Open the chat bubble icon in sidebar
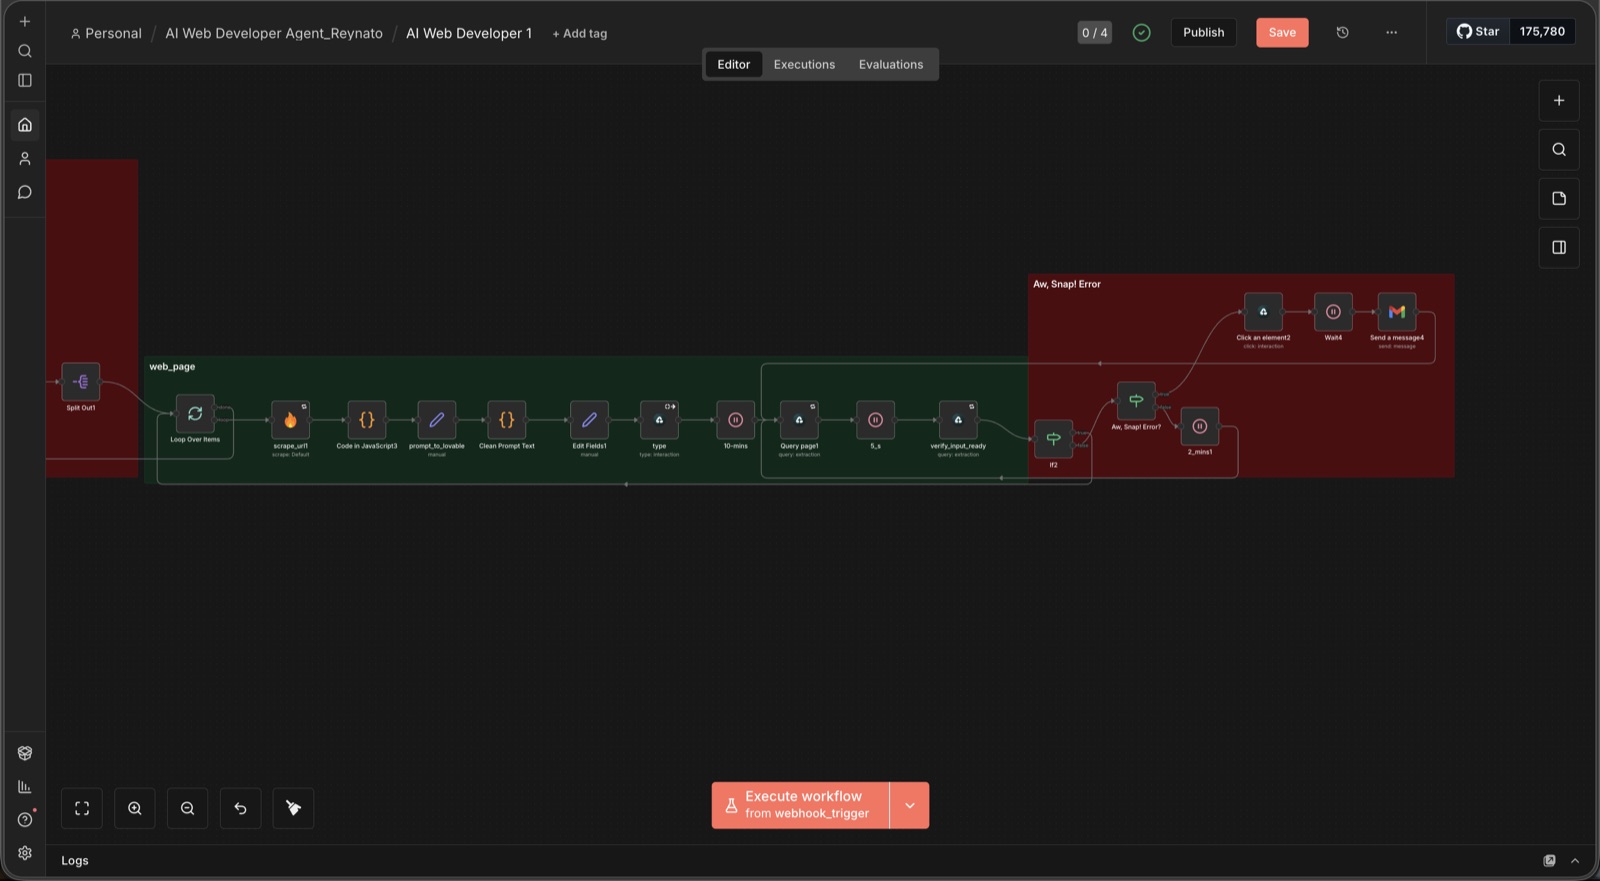 click(x=25, y=192)
